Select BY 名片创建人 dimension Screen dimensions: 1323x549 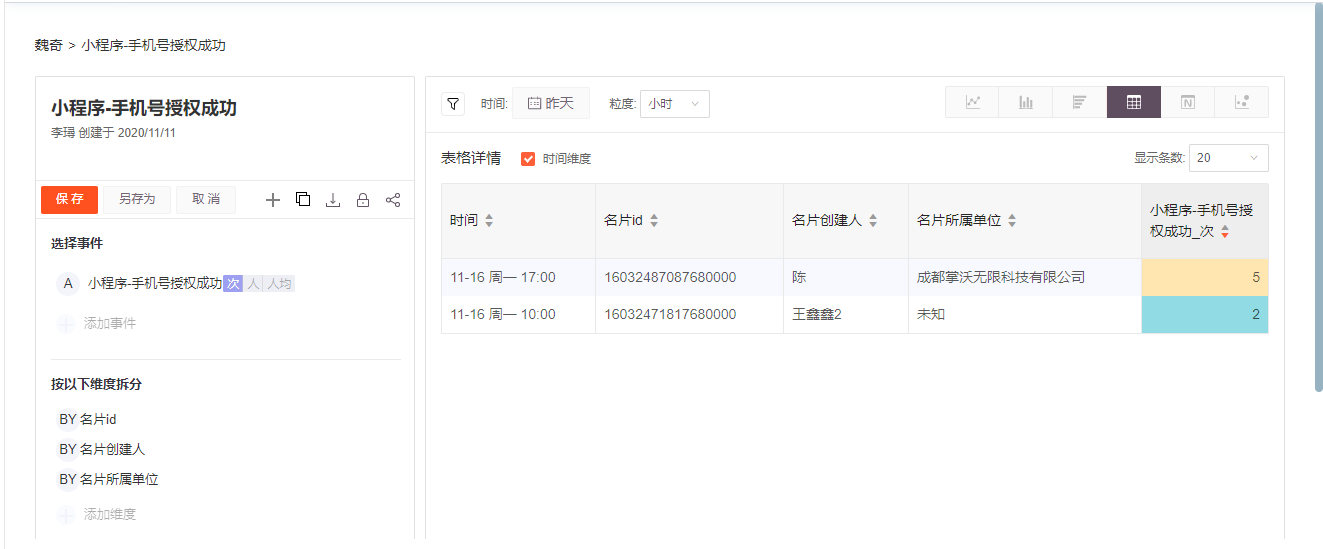[102, 450]
